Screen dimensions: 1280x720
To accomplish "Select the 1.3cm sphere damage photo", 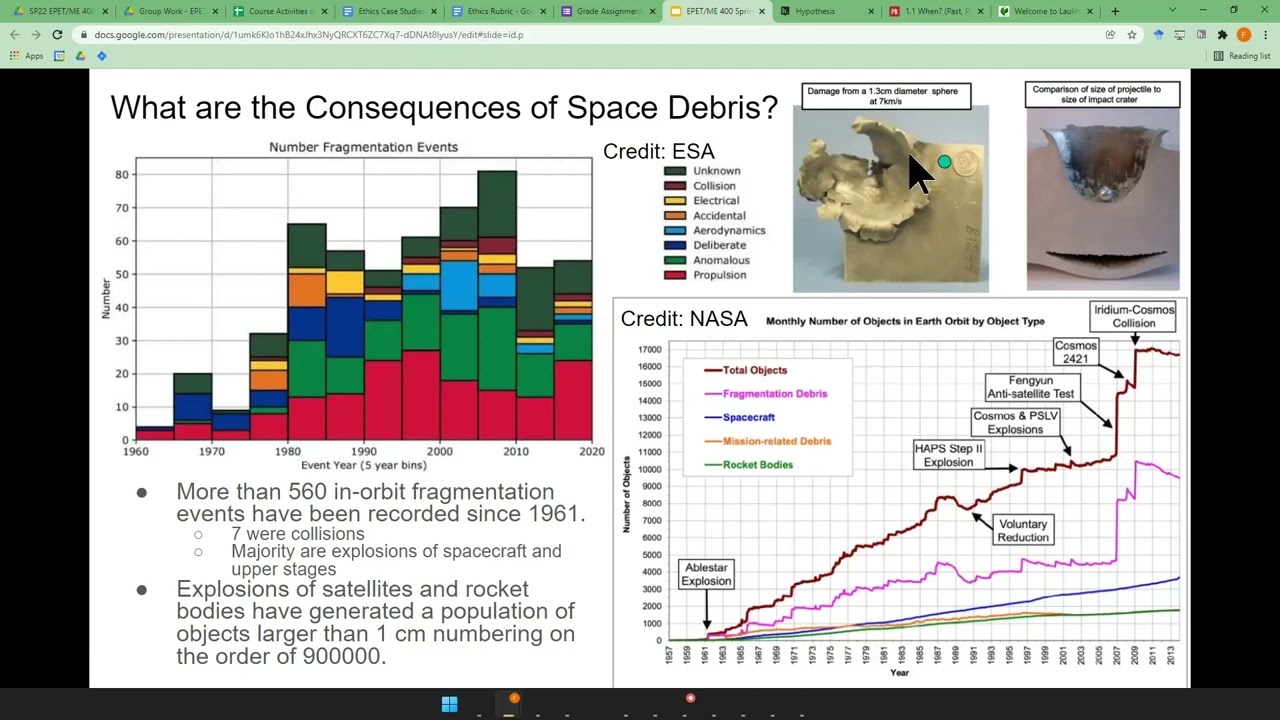I will pos(891,199).
